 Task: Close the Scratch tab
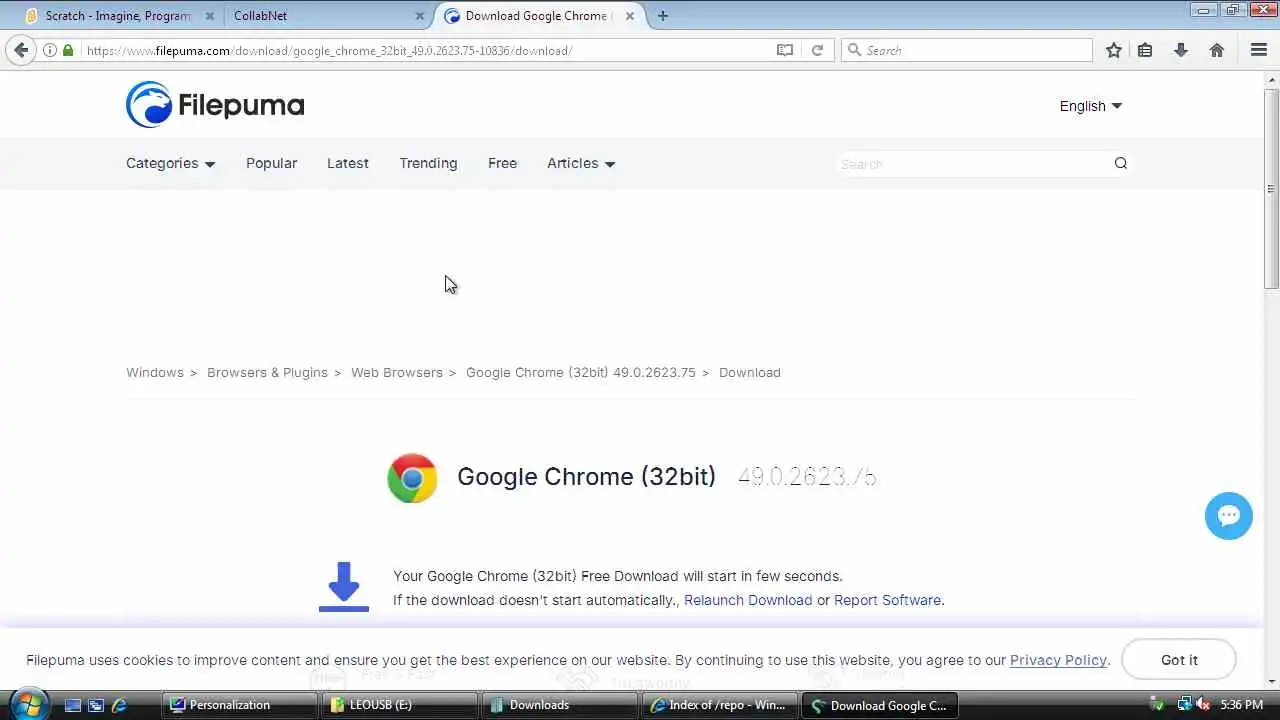(x=209, y=16)
